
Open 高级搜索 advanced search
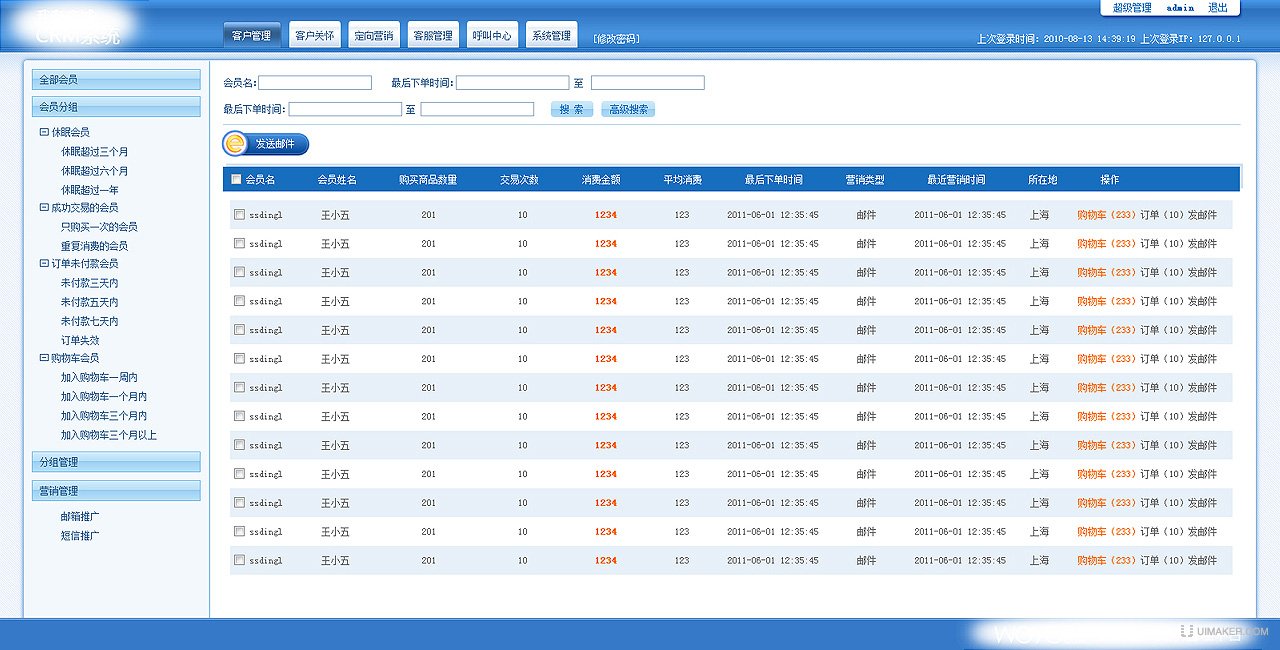click(x=629, y=110)
